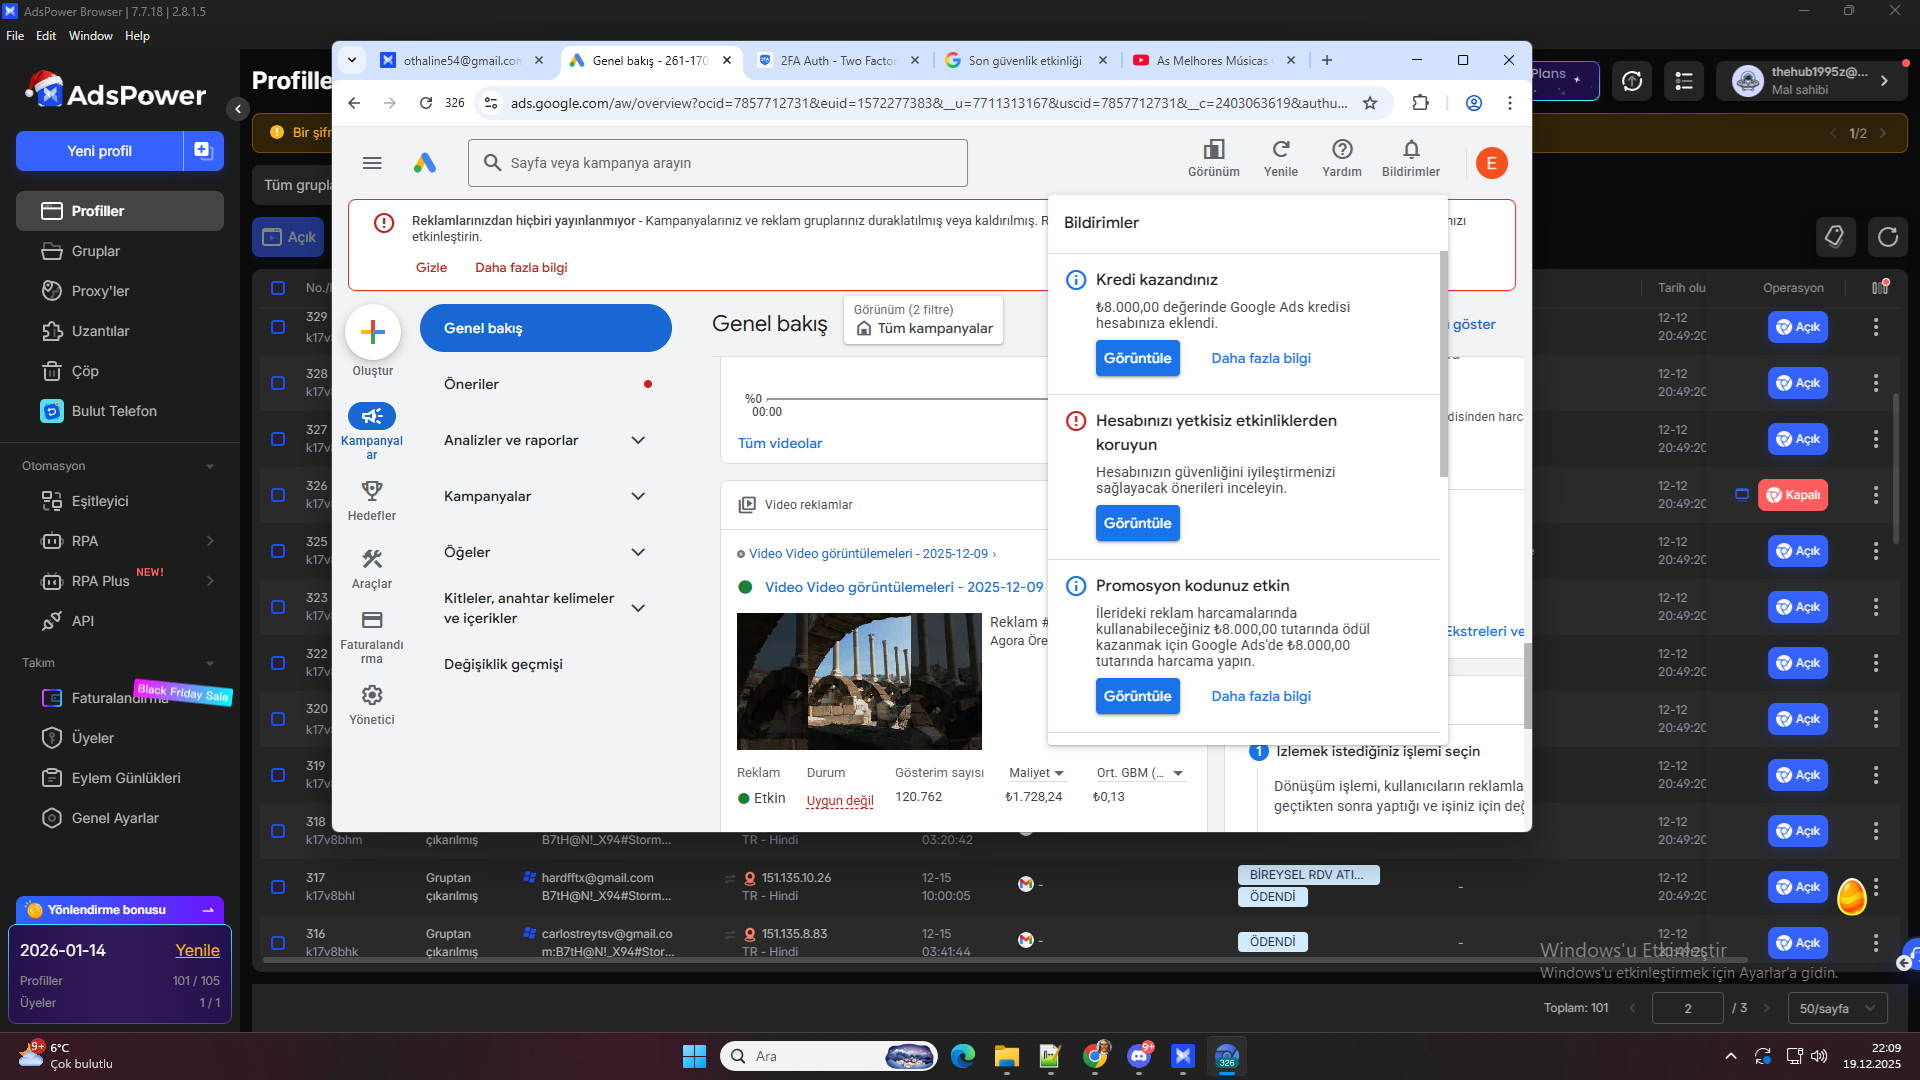Viewport: 1920px width, 1080px height.
Task: Open Microsoft Edge from the taskbar
Action: click(962, 1056)
